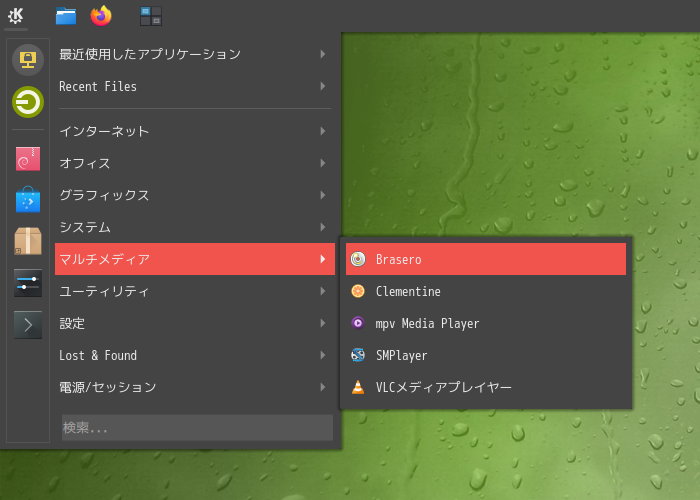Expand the 電源/セッション submenu arrow

pos(323,387)
